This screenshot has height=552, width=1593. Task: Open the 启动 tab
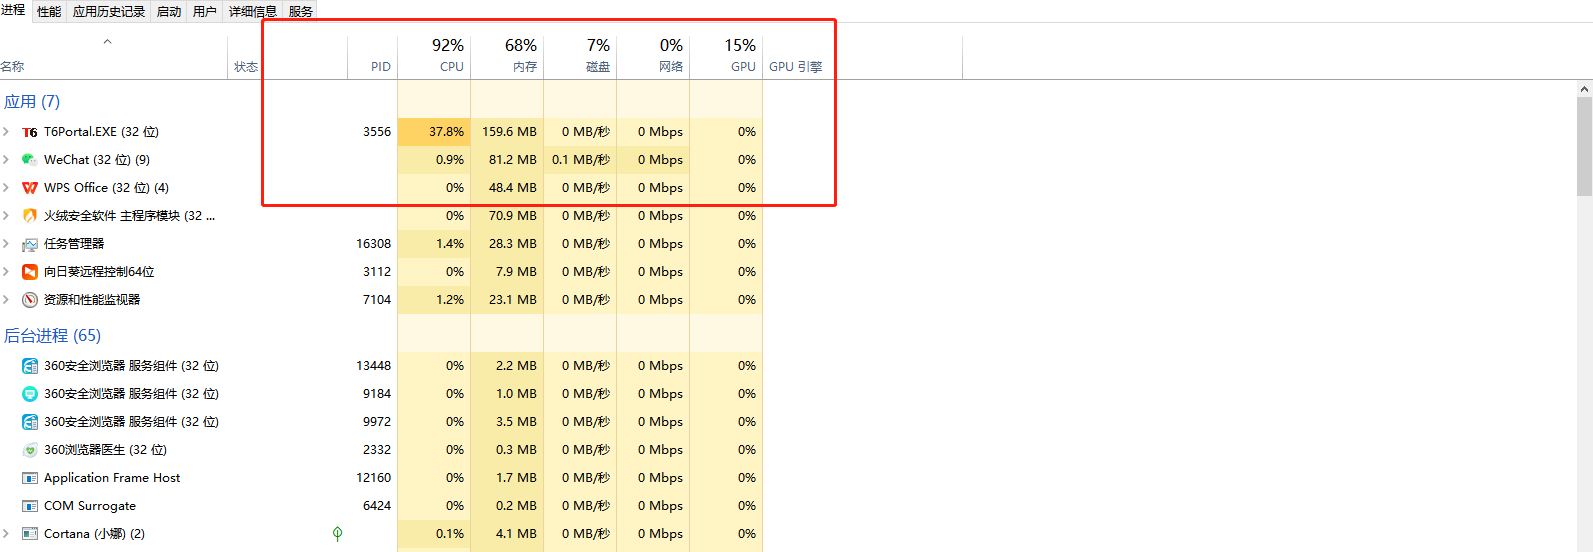coord(169,11)
